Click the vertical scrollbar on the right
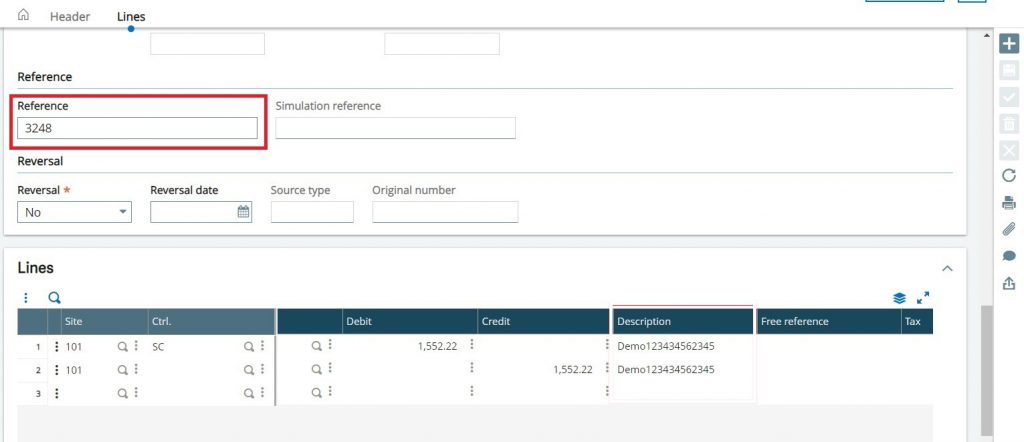This screenshot has height=442, width=1024. 986,370
